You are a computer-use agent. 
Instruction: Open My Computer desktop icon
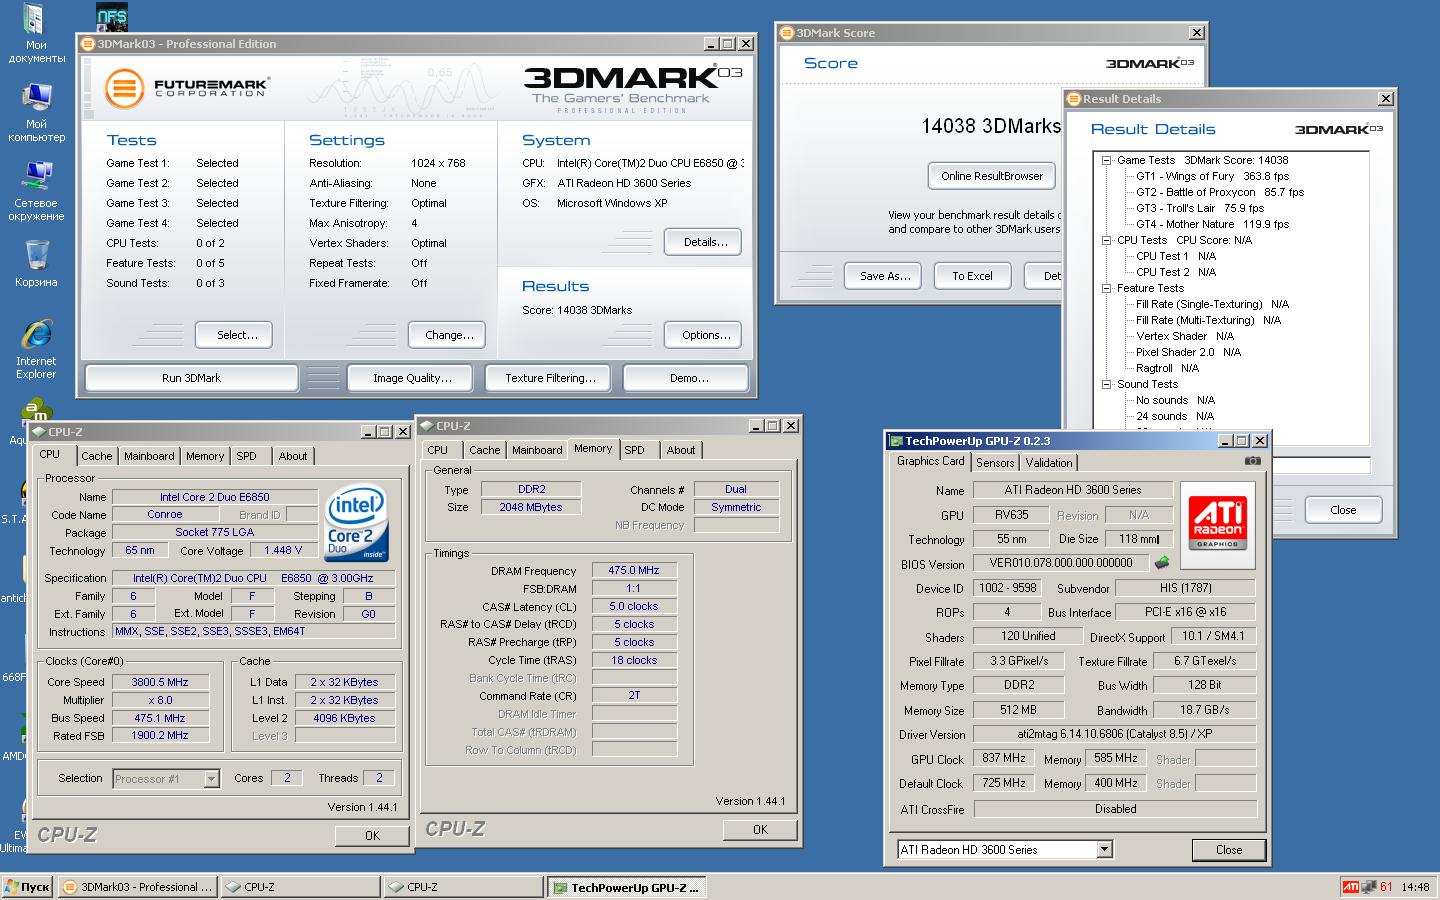pyautogui.click(x=36, y=113)
